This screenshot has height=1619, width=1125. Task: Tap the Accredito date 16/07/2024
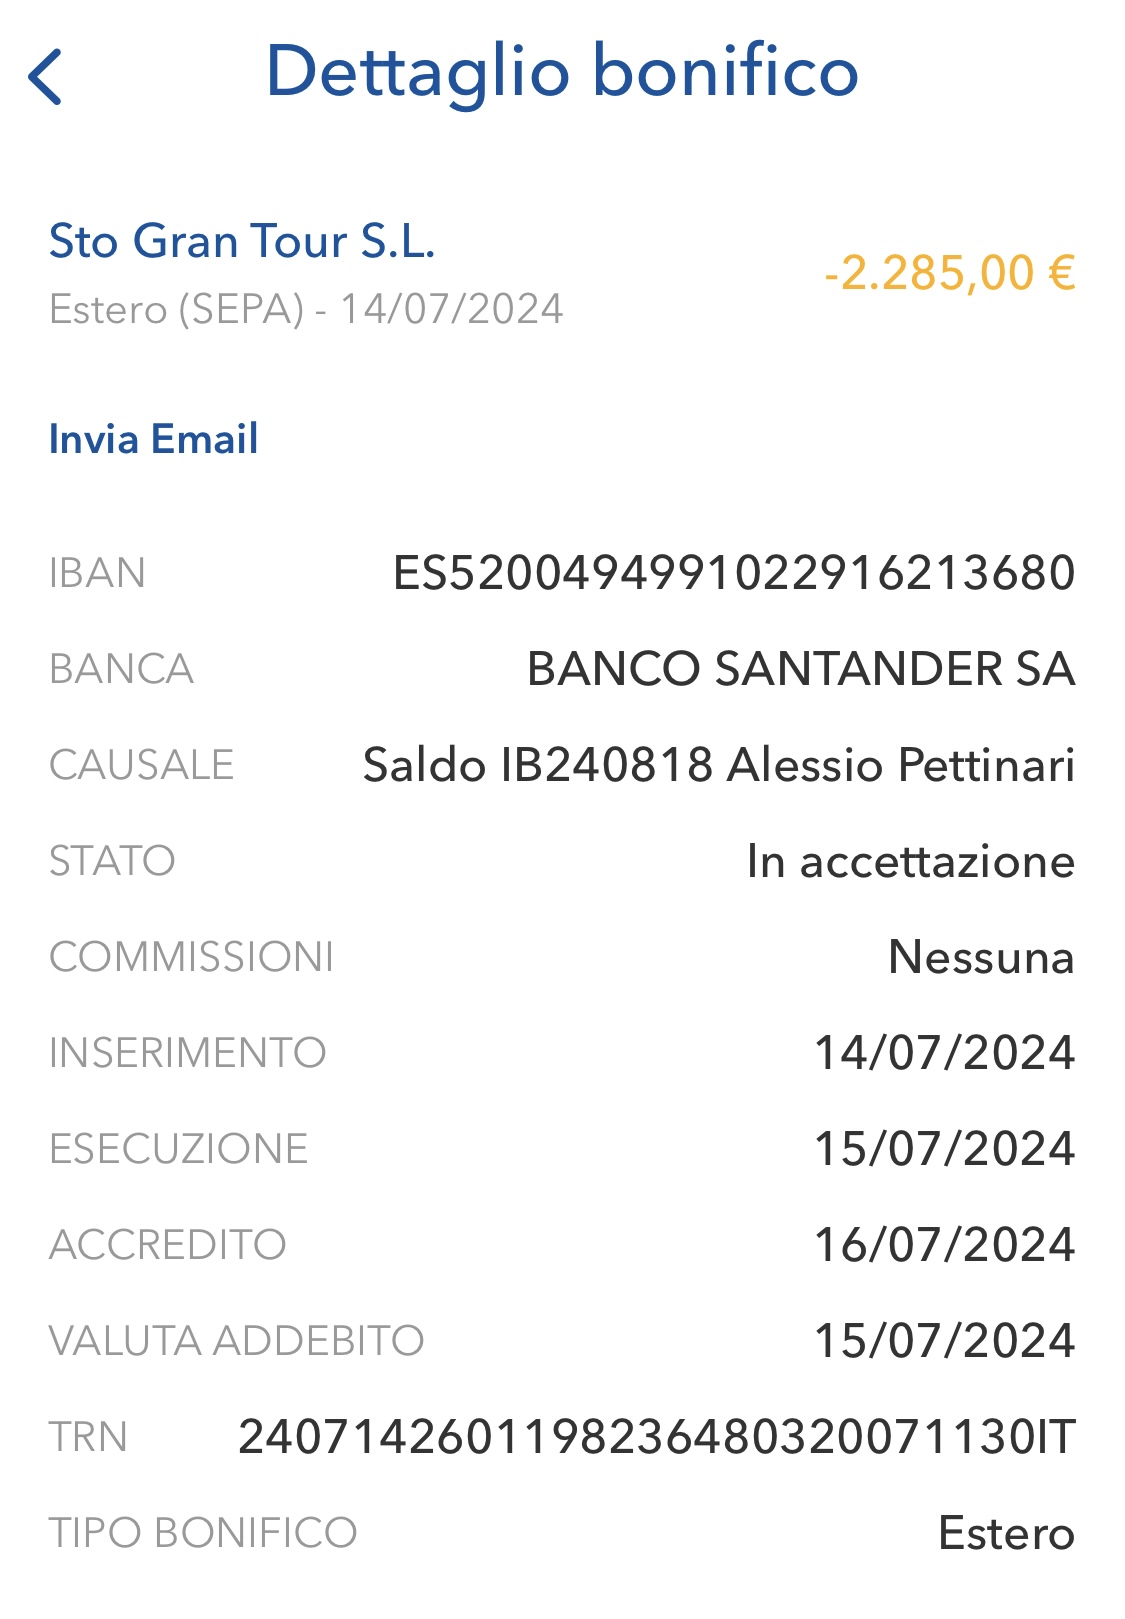click(x=945, y=1245)
